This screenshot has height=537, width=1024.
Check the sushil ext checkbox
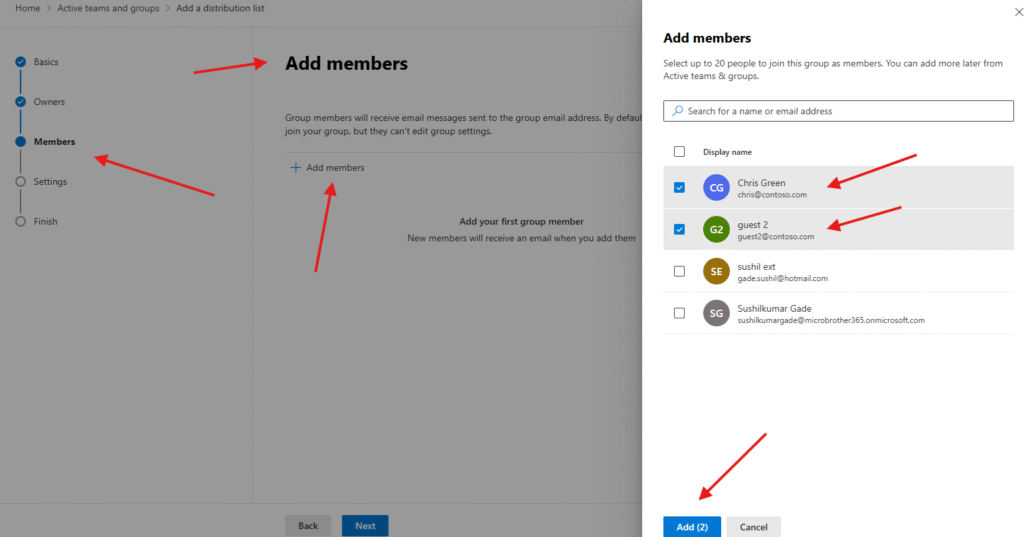point(680,271)
